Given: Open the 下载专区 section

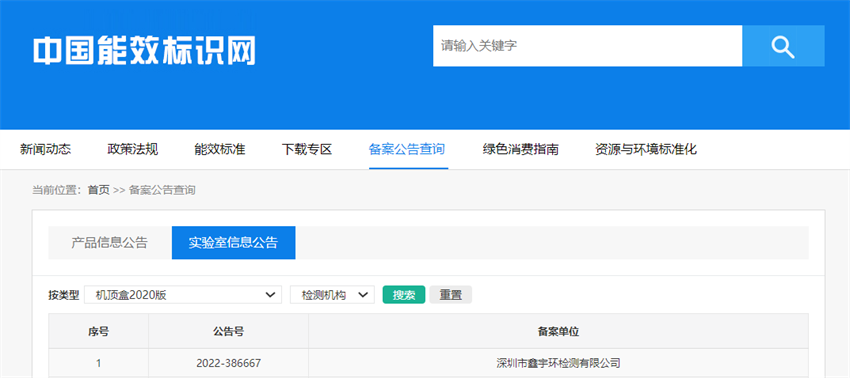Looking at the screenshot, I should click(307, 149).
